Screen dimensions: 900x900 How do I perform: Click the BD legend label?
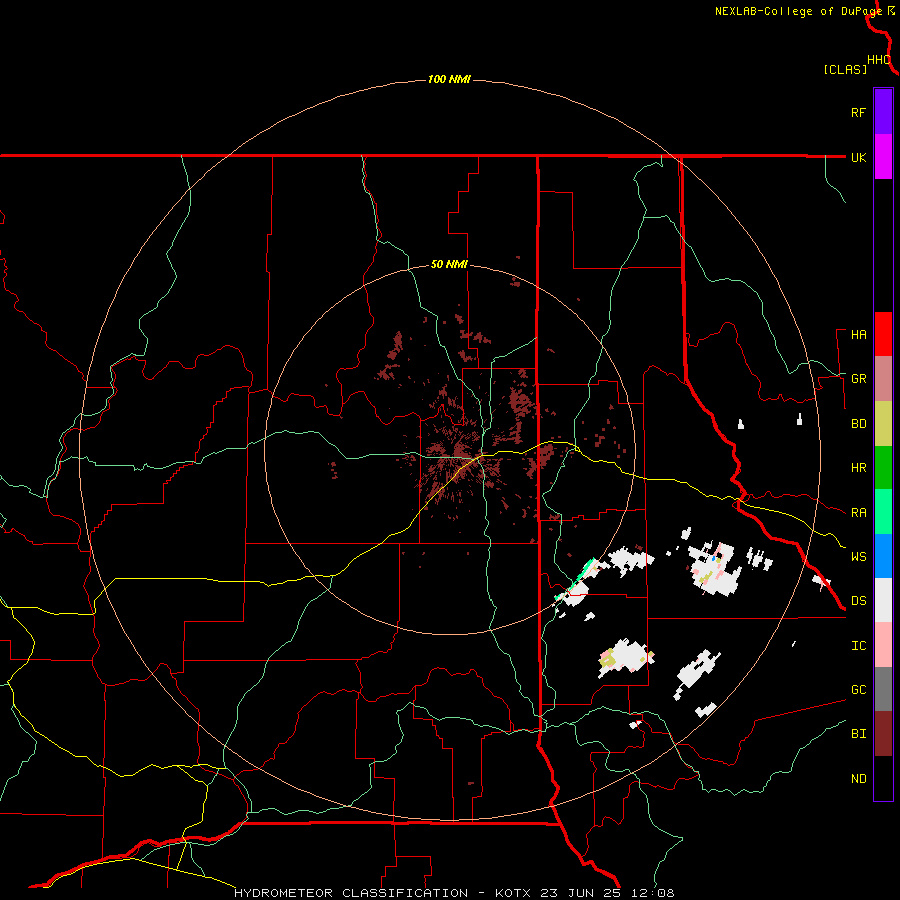click(858, 424)
